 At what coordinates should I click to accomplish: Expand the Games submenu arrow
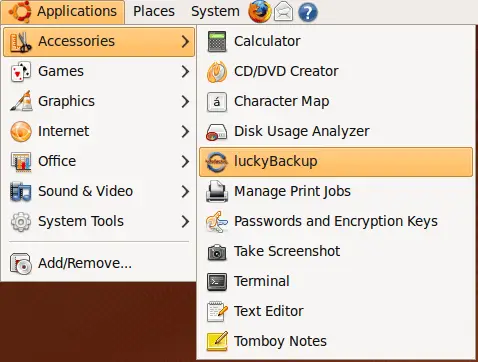click(x=185, y=71)
